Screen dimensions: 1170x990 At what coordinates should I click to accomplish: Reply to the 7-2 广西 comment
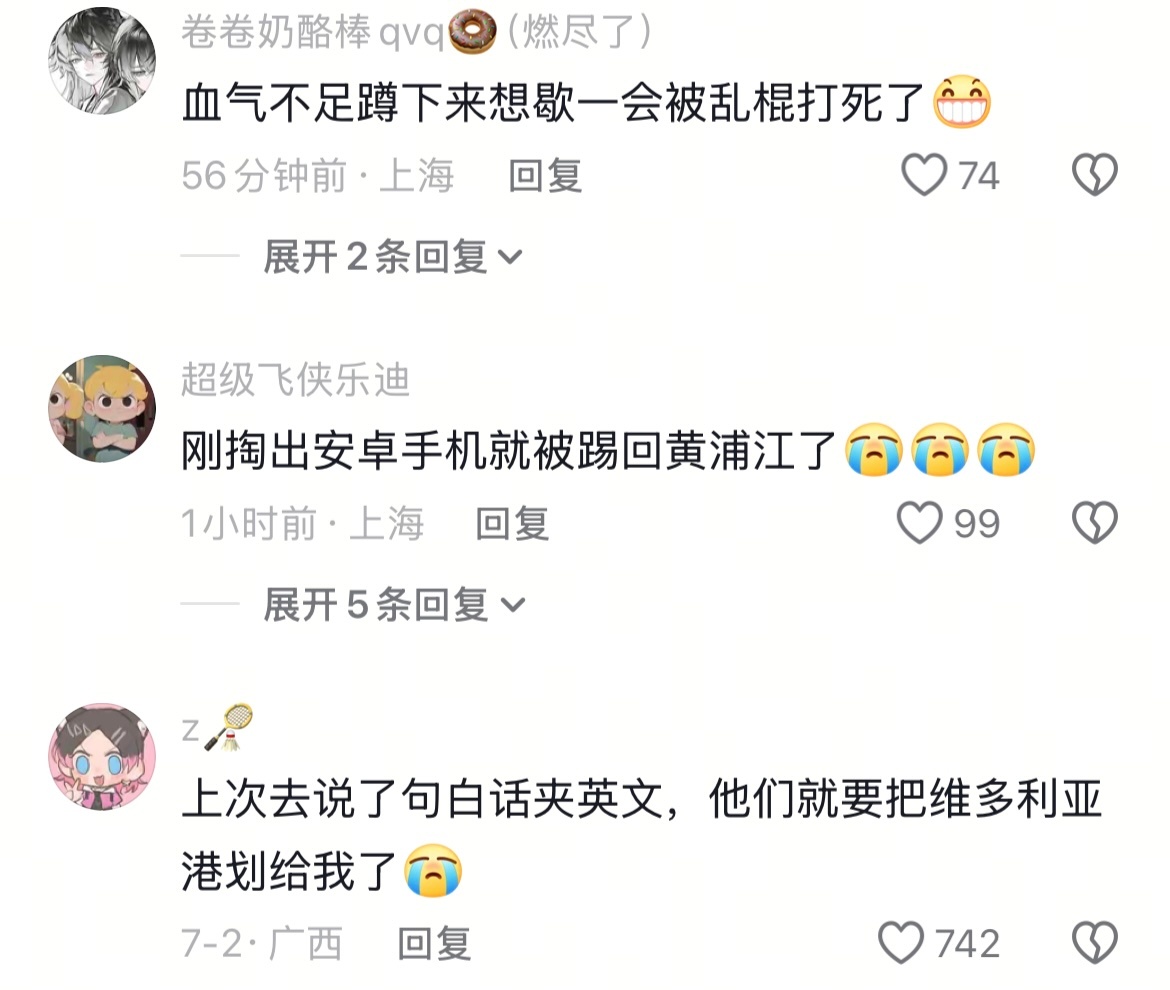(434, 944)
